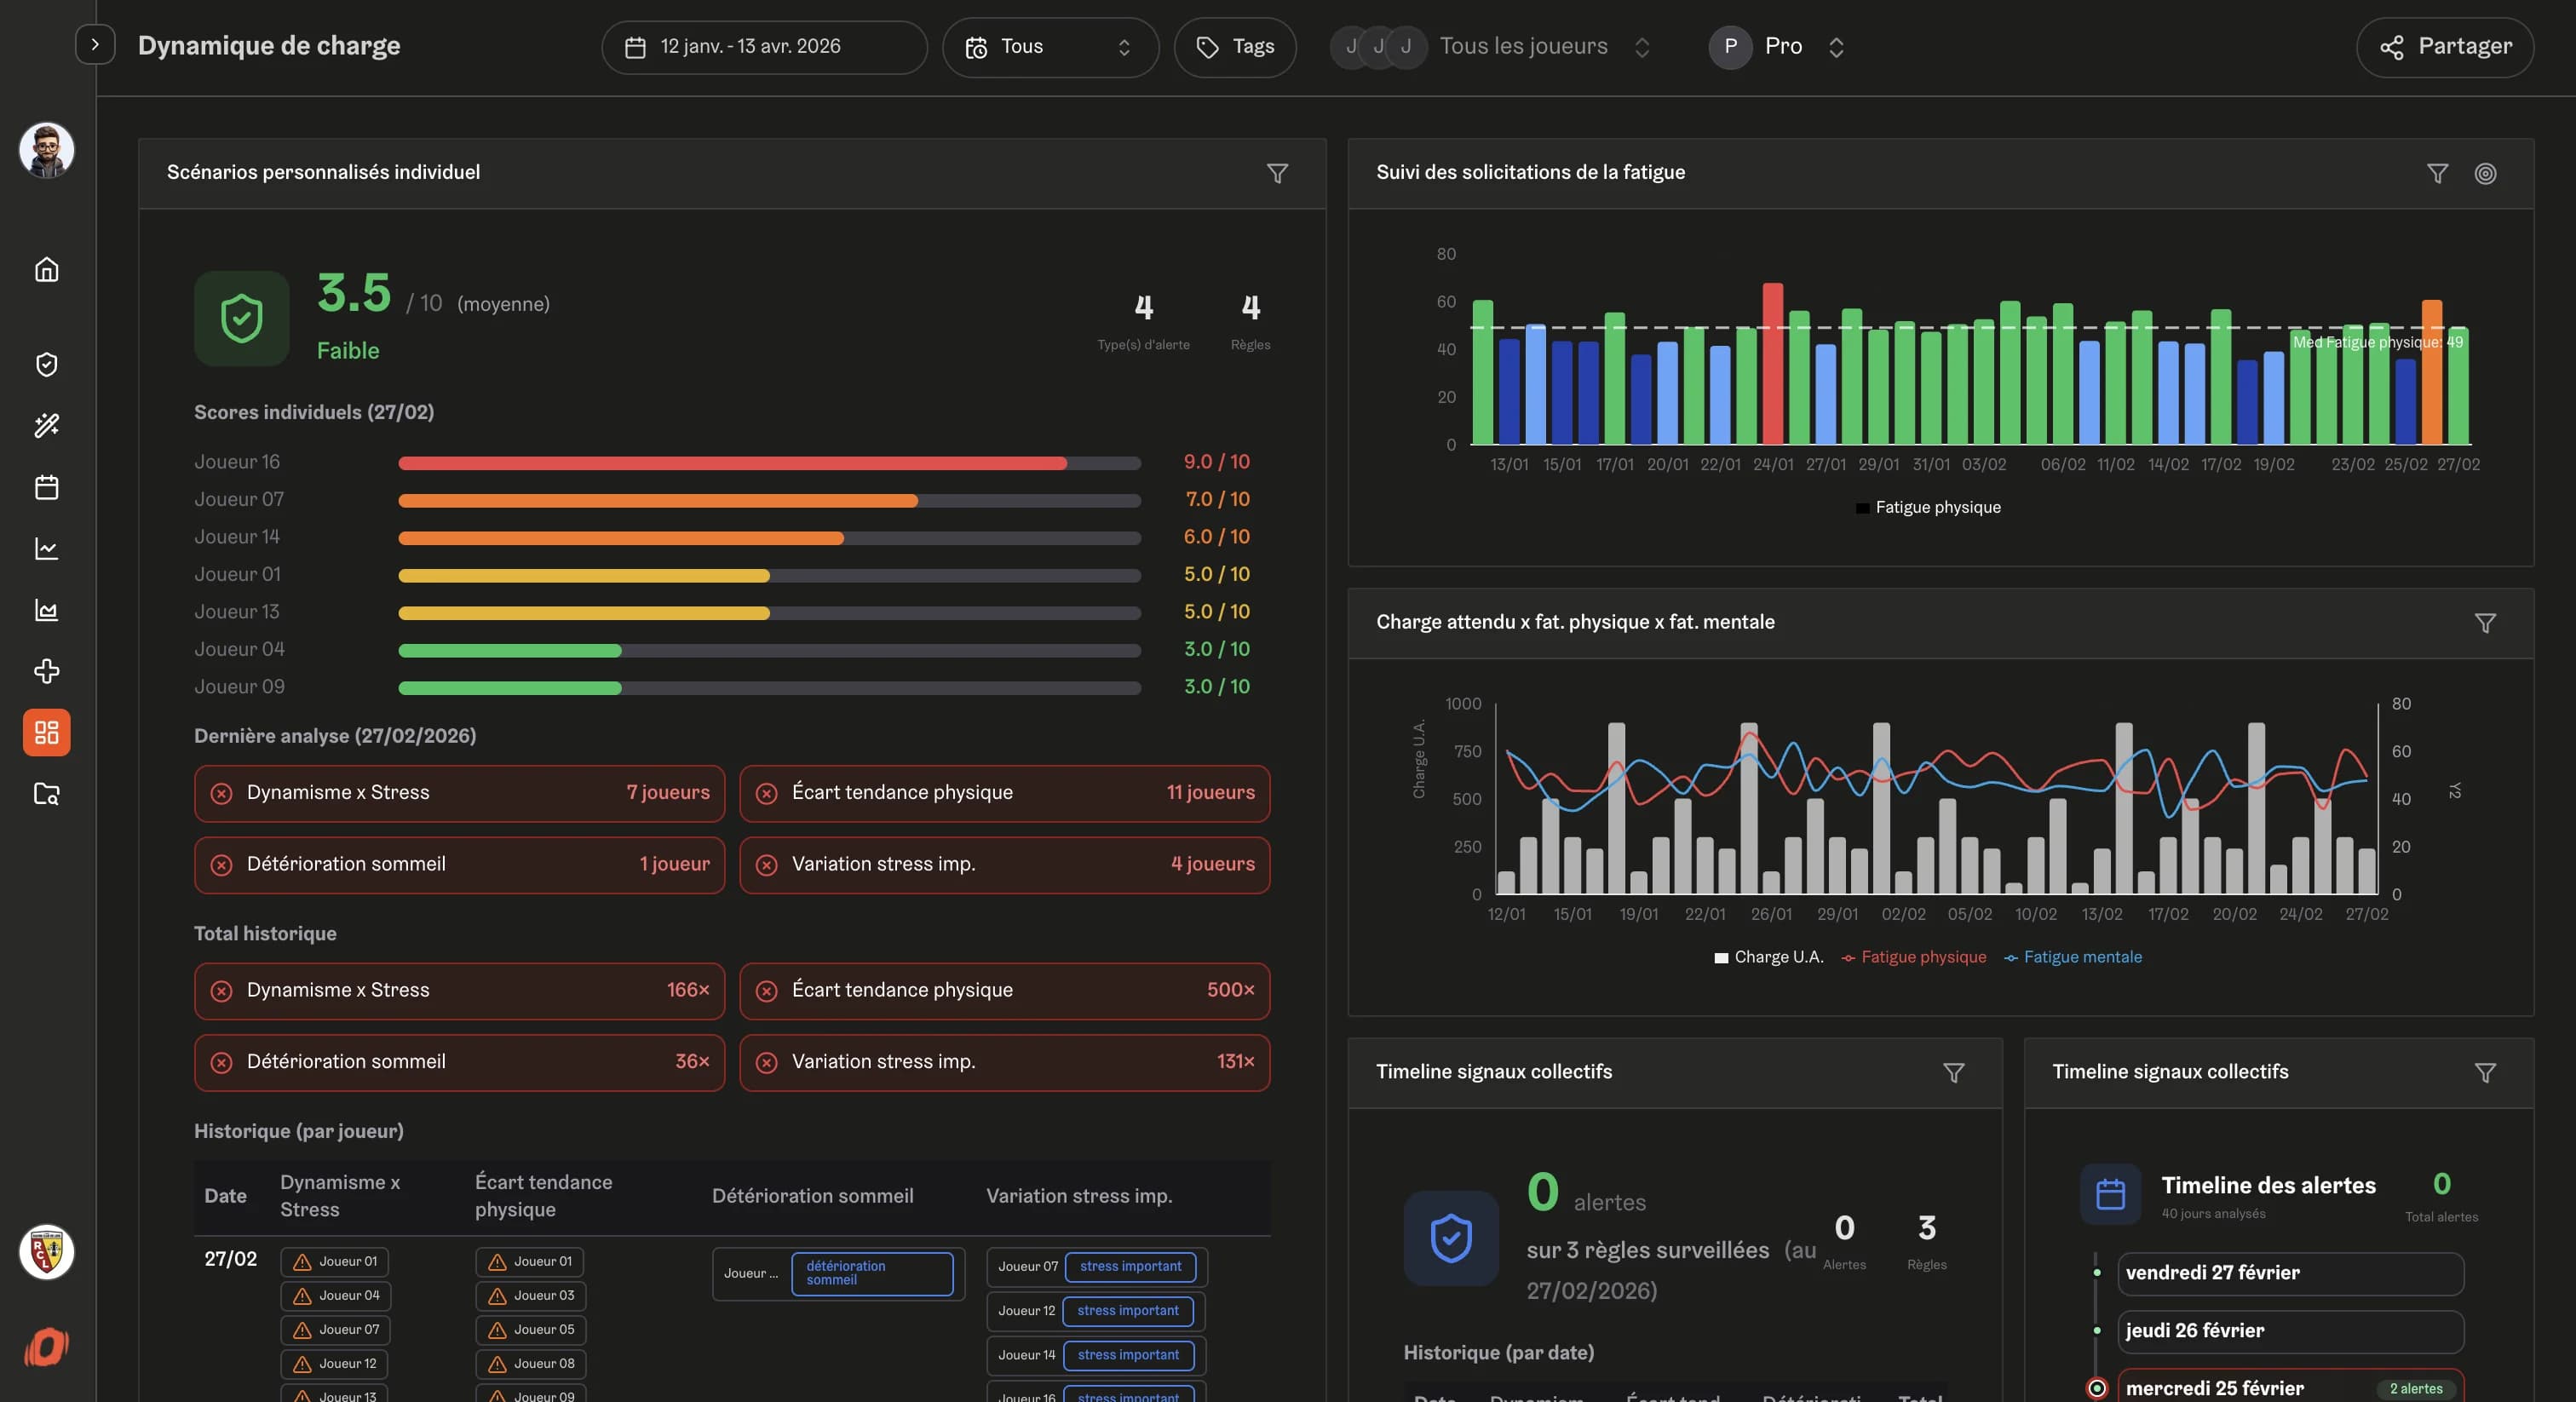Click the home icon in sidebar

click(46, 270)
